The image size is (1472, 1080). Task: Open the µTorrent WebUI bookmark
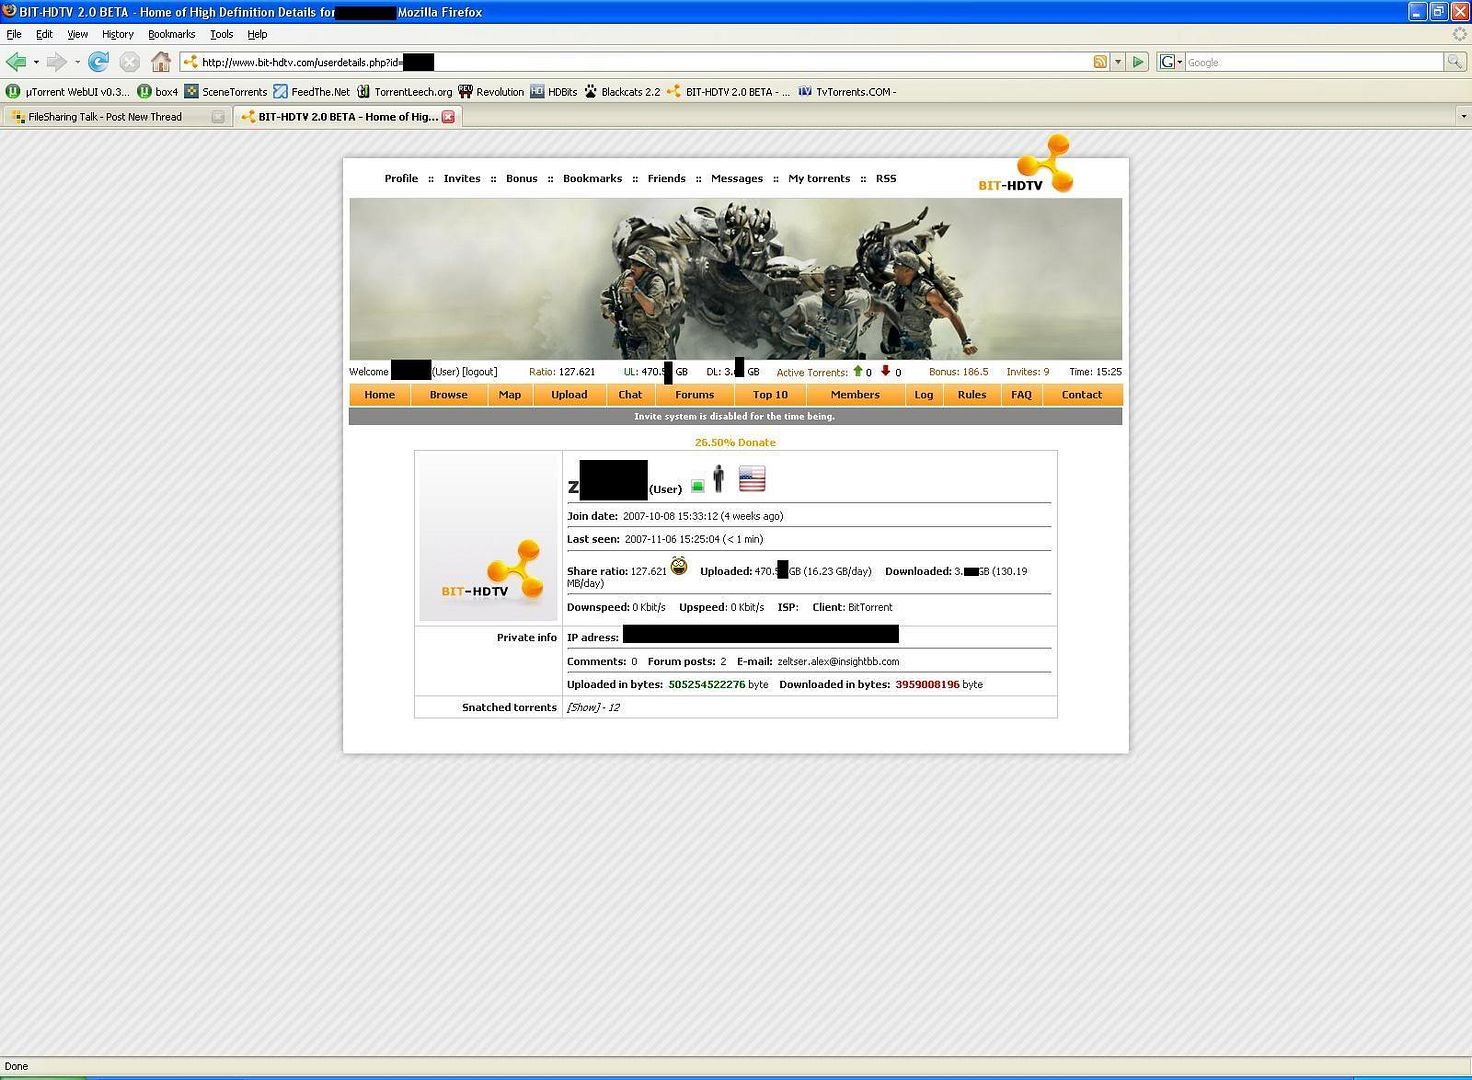[68, 91]
